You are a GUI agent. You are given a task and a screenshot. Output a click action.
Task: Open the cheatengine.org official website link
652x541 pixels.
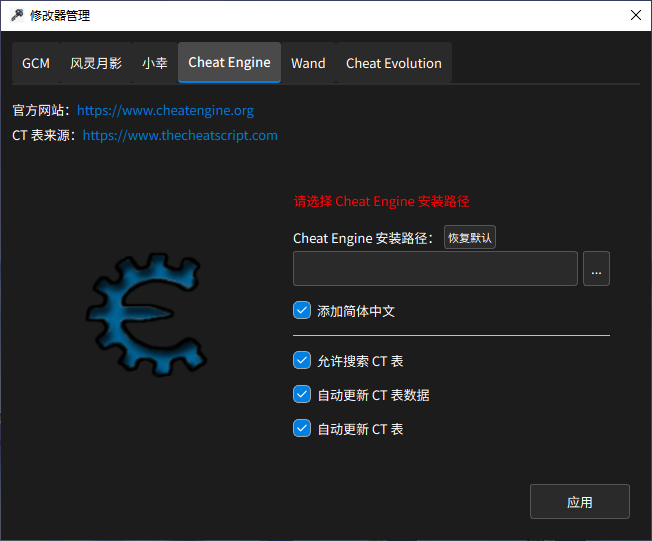point(165,110)
